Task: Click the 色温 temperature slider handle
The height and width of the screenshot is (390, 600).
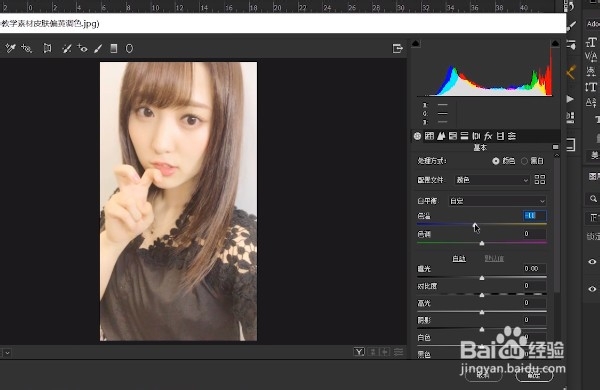Action: [475, 225]
